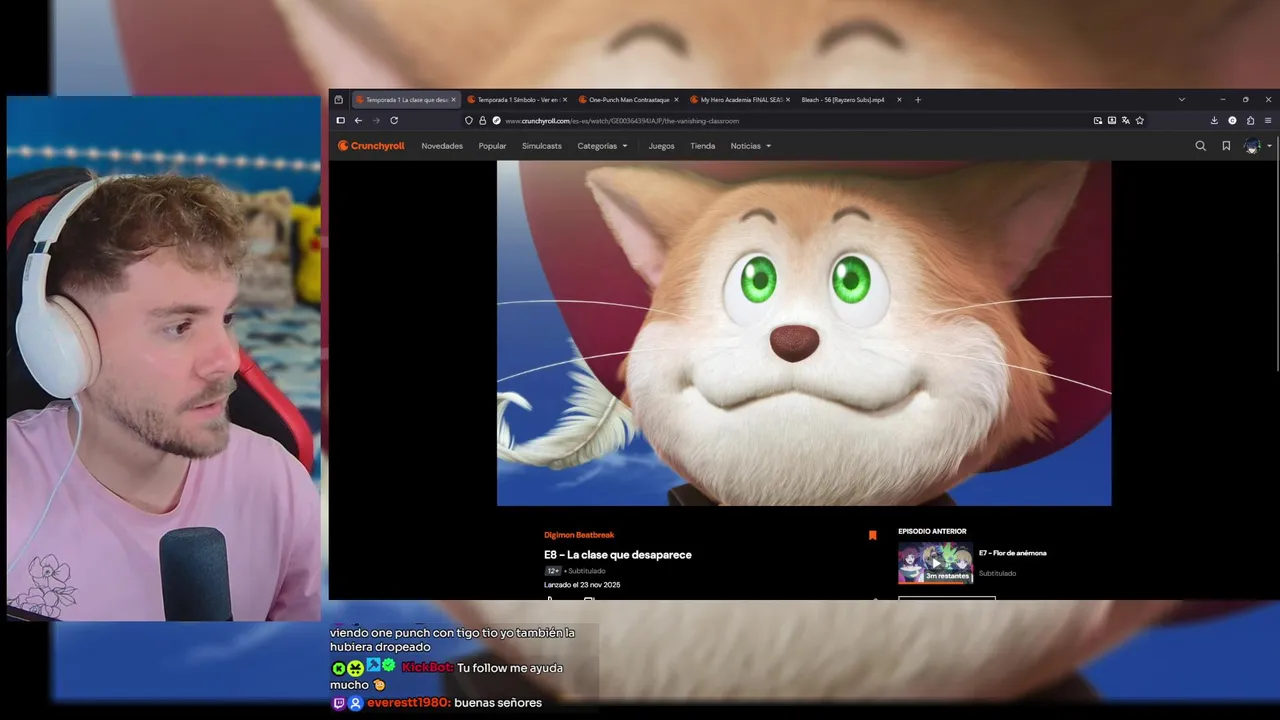Viewport: 1280px width, 720px height.
Task: Open Simulcasts in Crunchyroll nav
Action: click(542, 146)
